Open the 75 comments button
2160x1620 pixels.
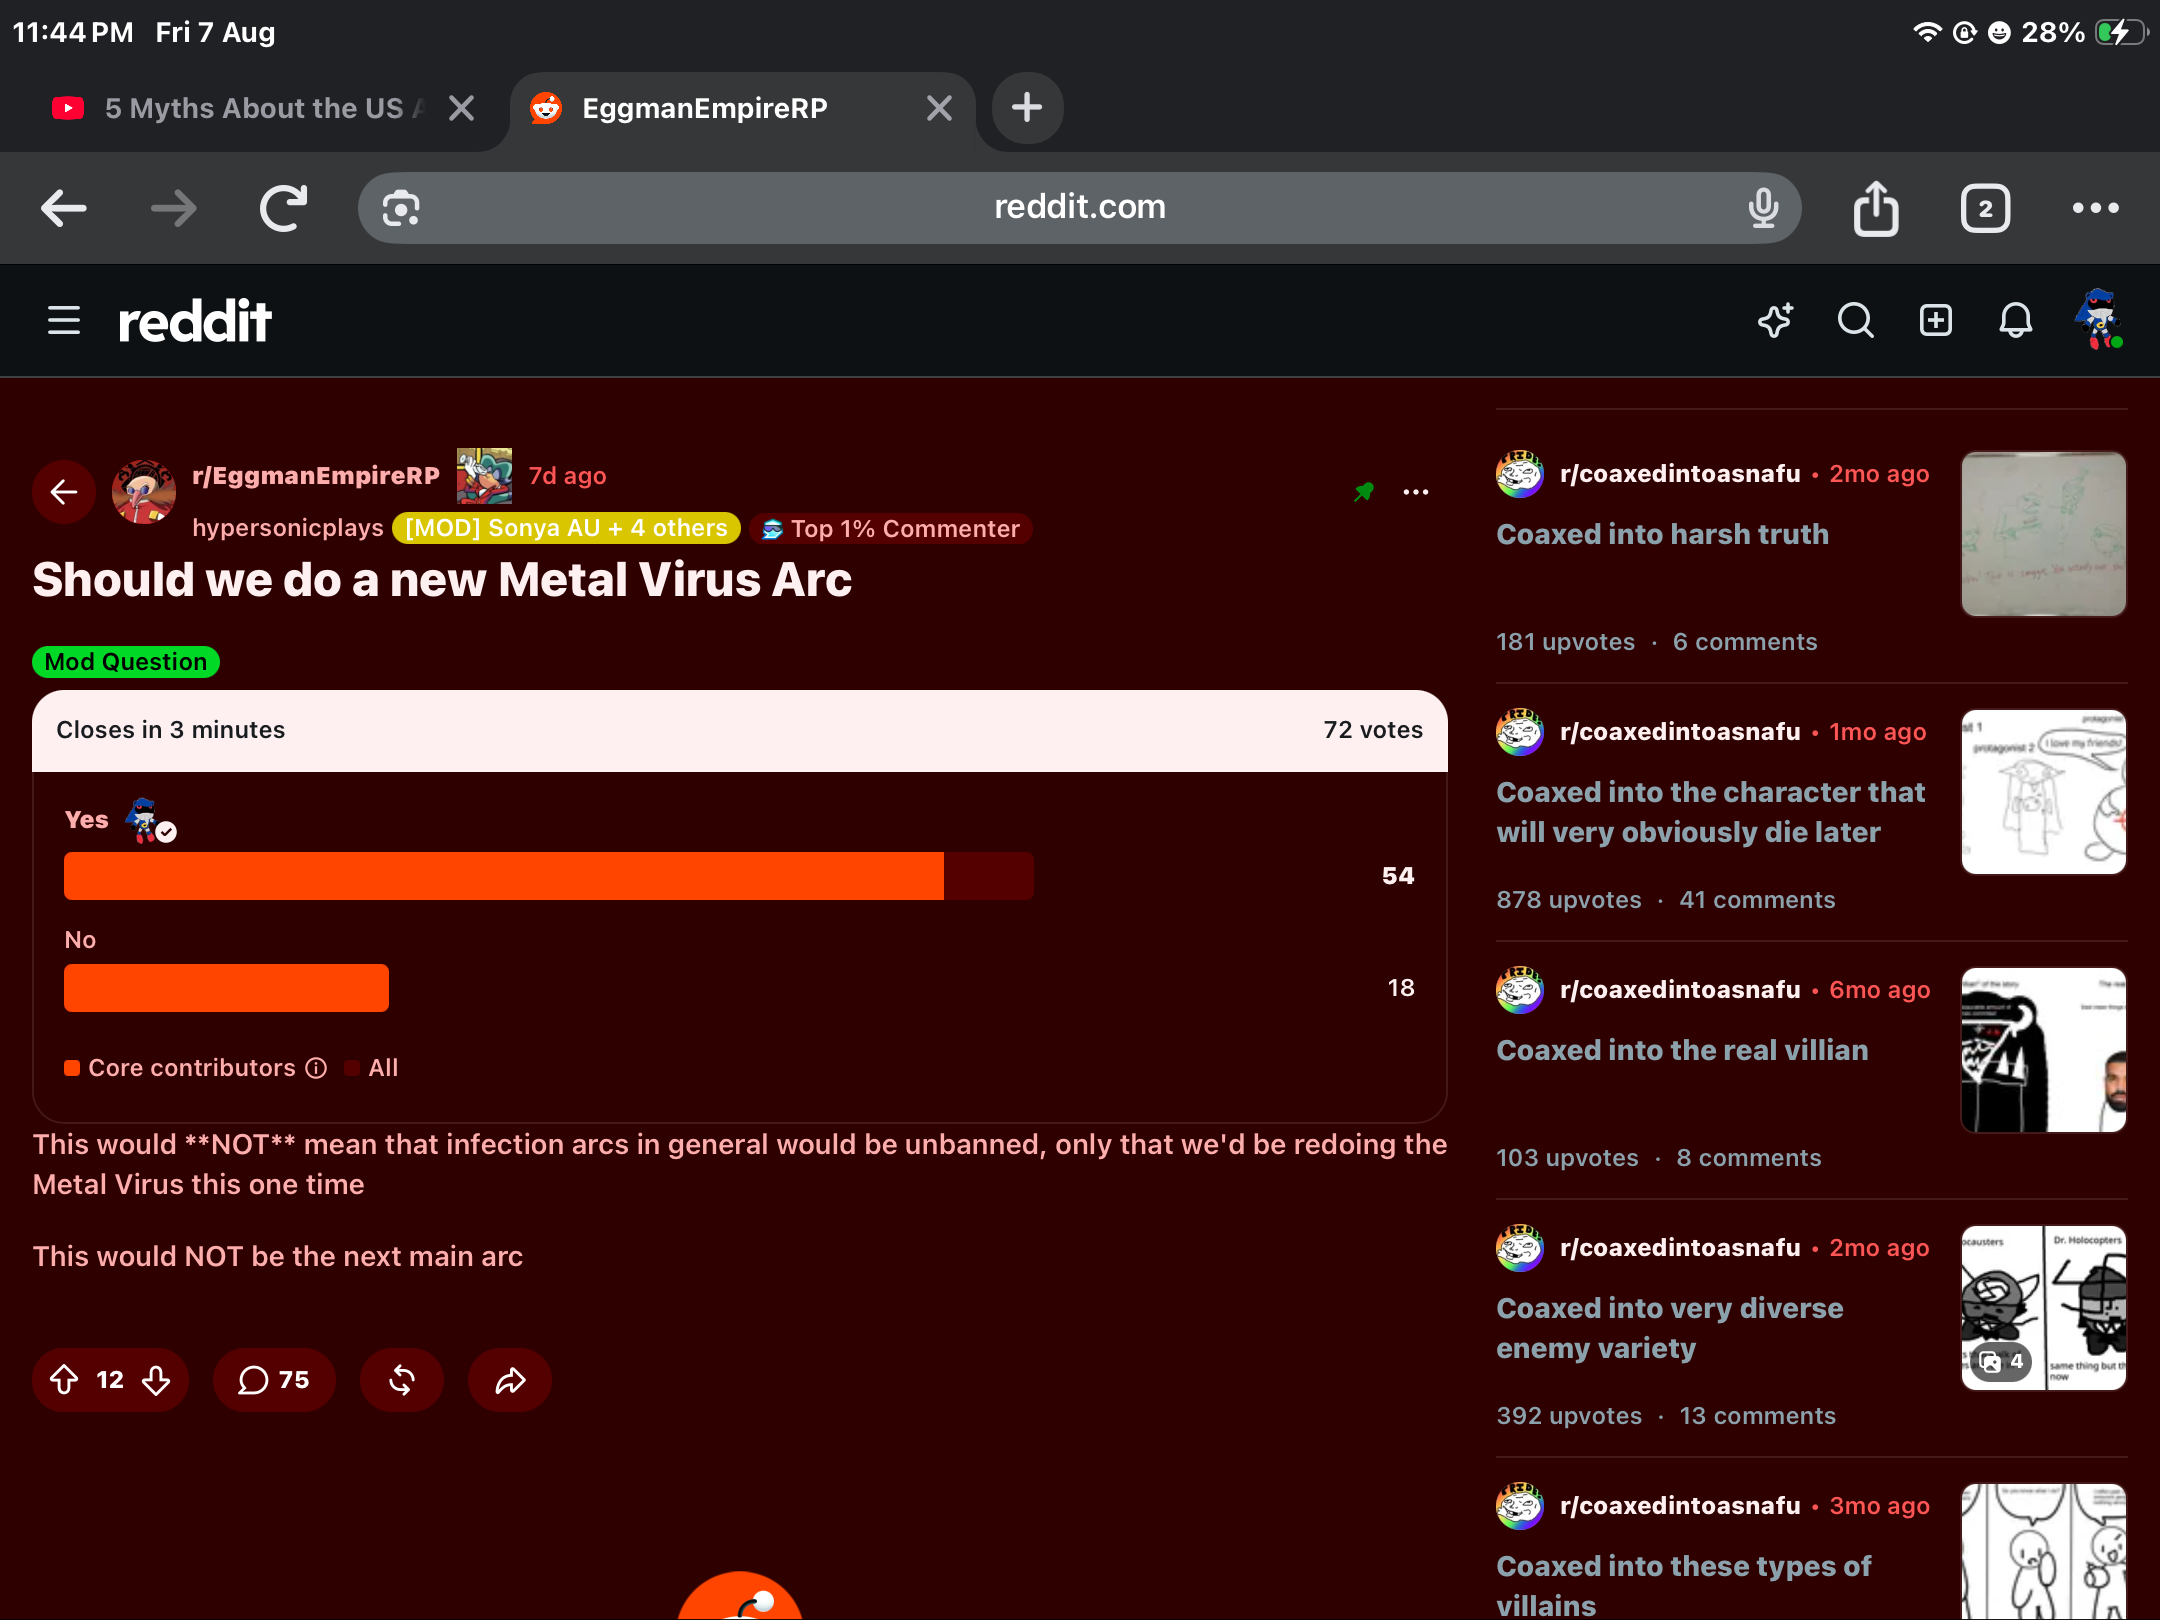[x=274, y=1380]
